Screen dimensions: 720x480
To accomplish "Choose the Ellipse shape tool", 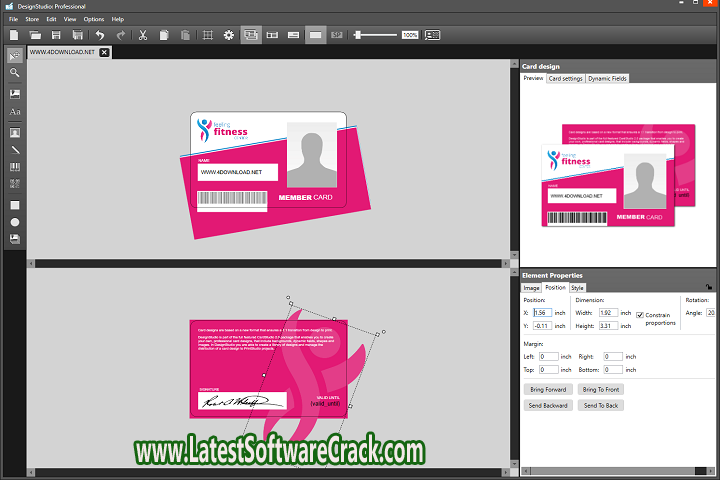I will coord(15,221).
